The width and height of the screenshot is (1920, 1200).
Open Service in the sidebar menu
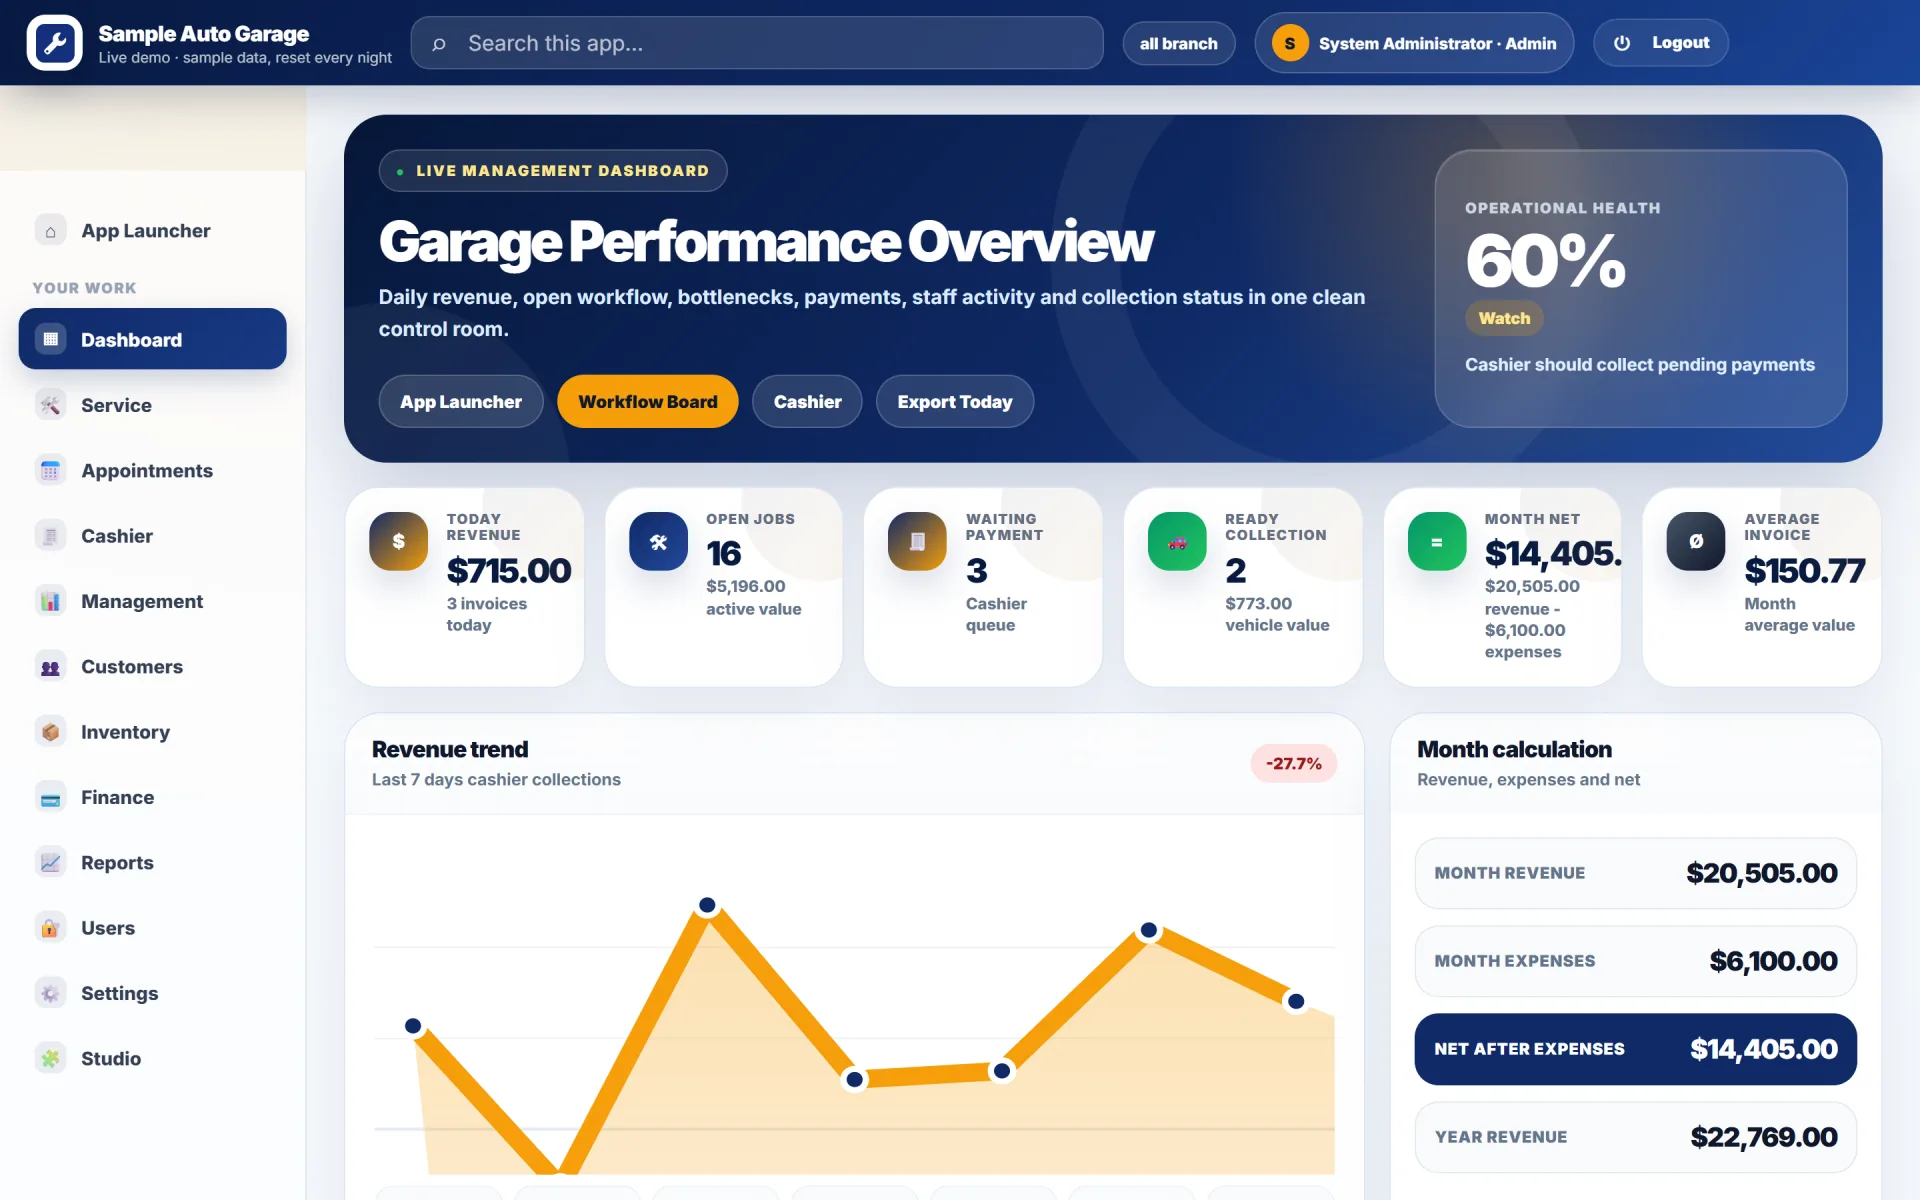pos(152,405)
